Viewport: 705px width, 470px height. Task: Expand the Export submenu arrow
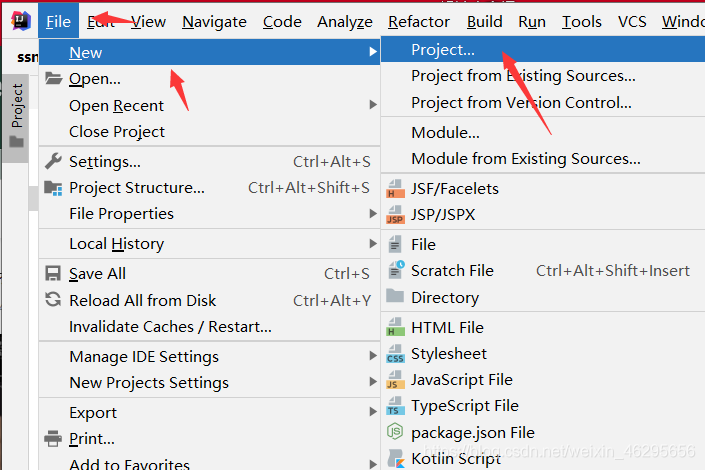(373, 412)
